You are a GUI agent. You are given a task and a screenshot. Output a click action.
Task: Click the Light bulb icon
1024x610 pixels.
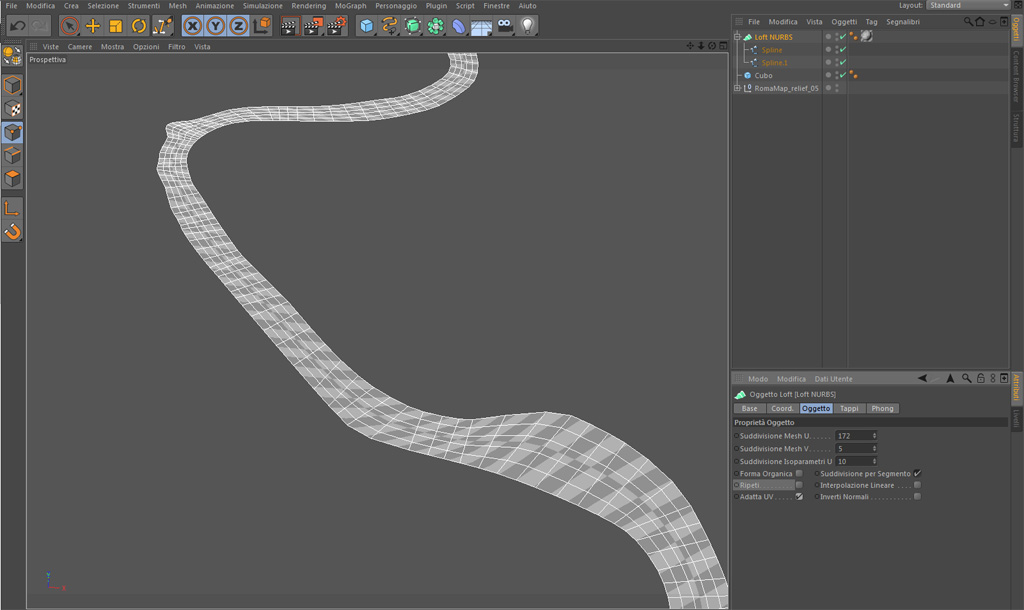[528, 26]
